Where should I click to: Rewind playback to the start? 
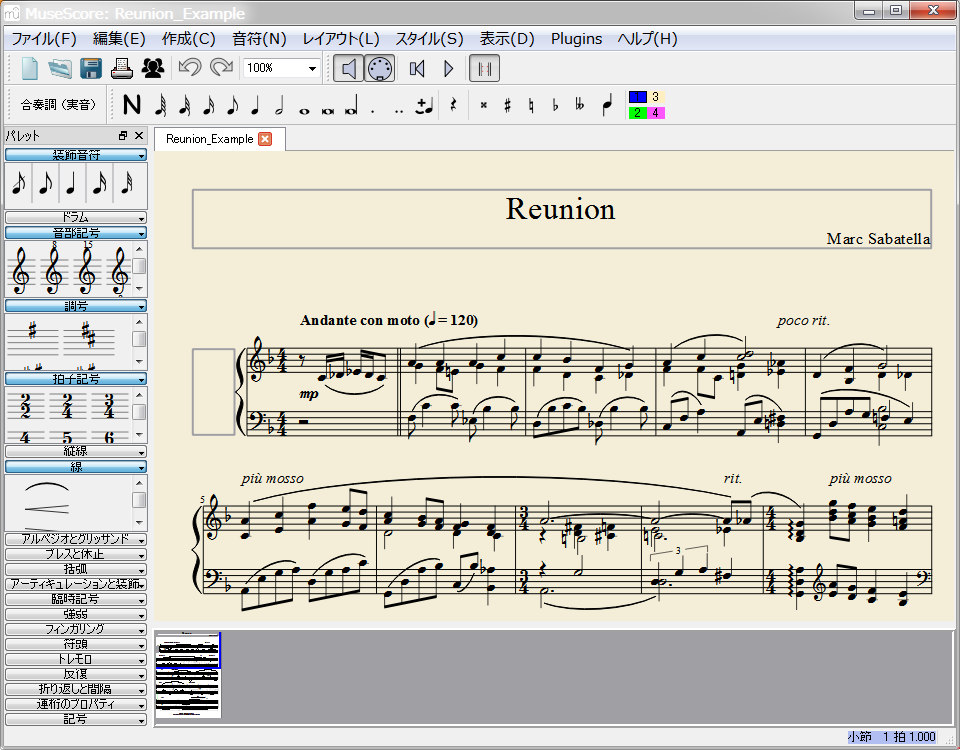417,68
